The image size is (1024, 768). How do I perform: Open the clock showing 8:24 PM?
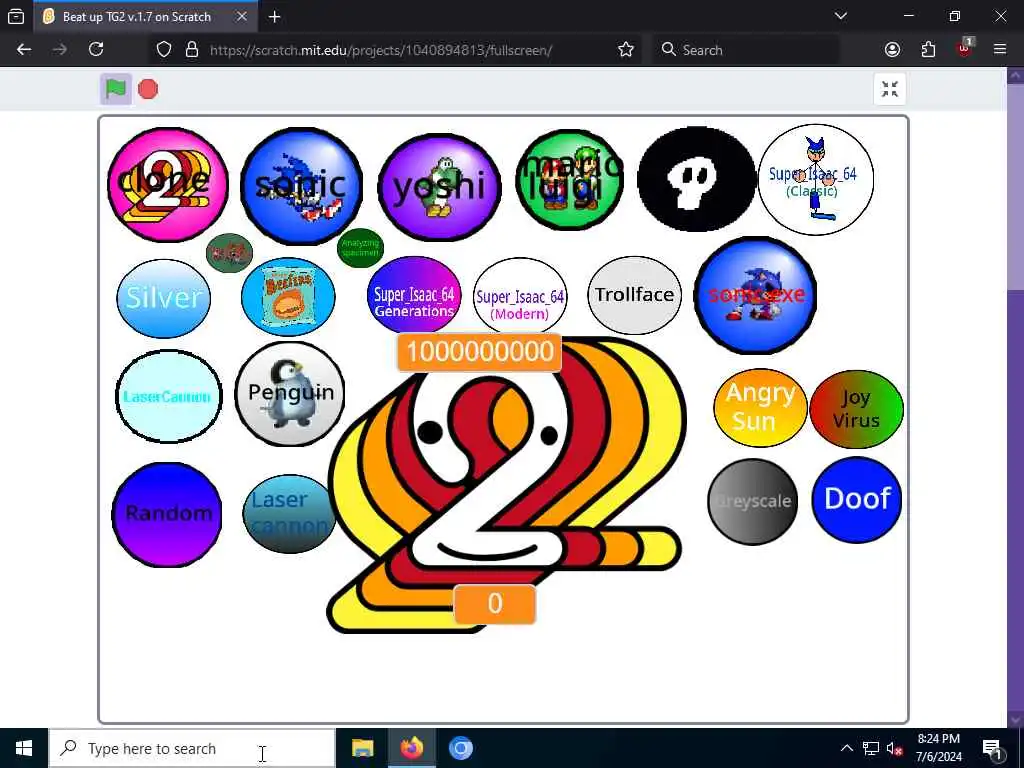coord(938,748)
